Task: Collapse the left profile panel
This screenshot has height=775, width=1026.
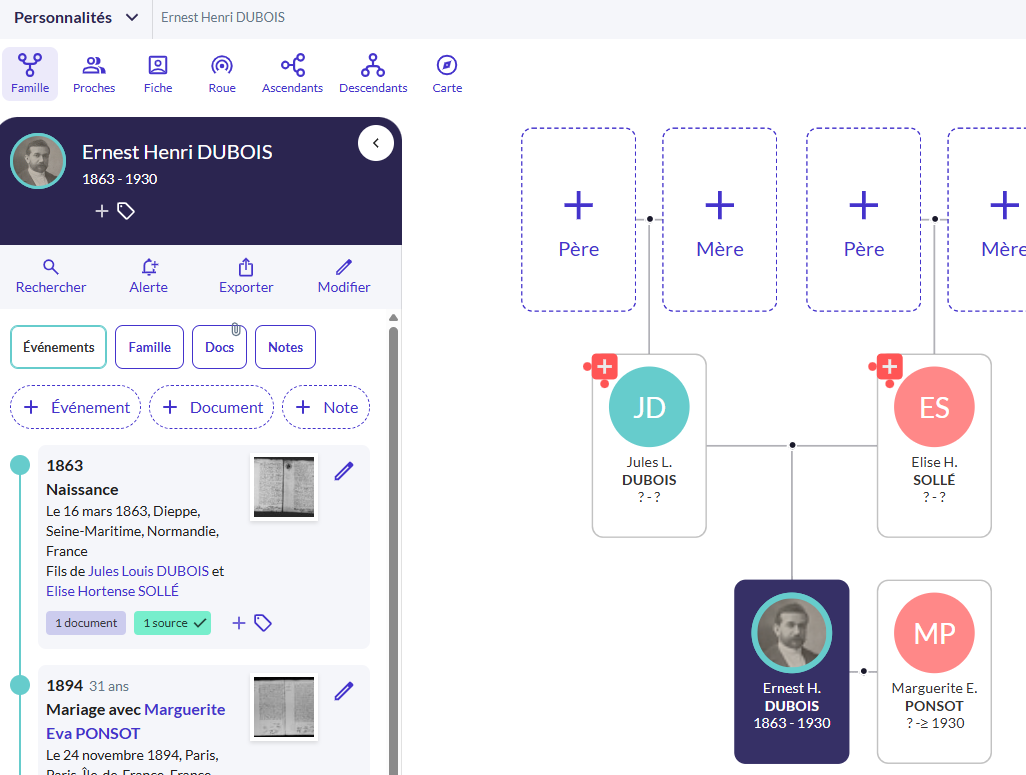Action: 376,143
